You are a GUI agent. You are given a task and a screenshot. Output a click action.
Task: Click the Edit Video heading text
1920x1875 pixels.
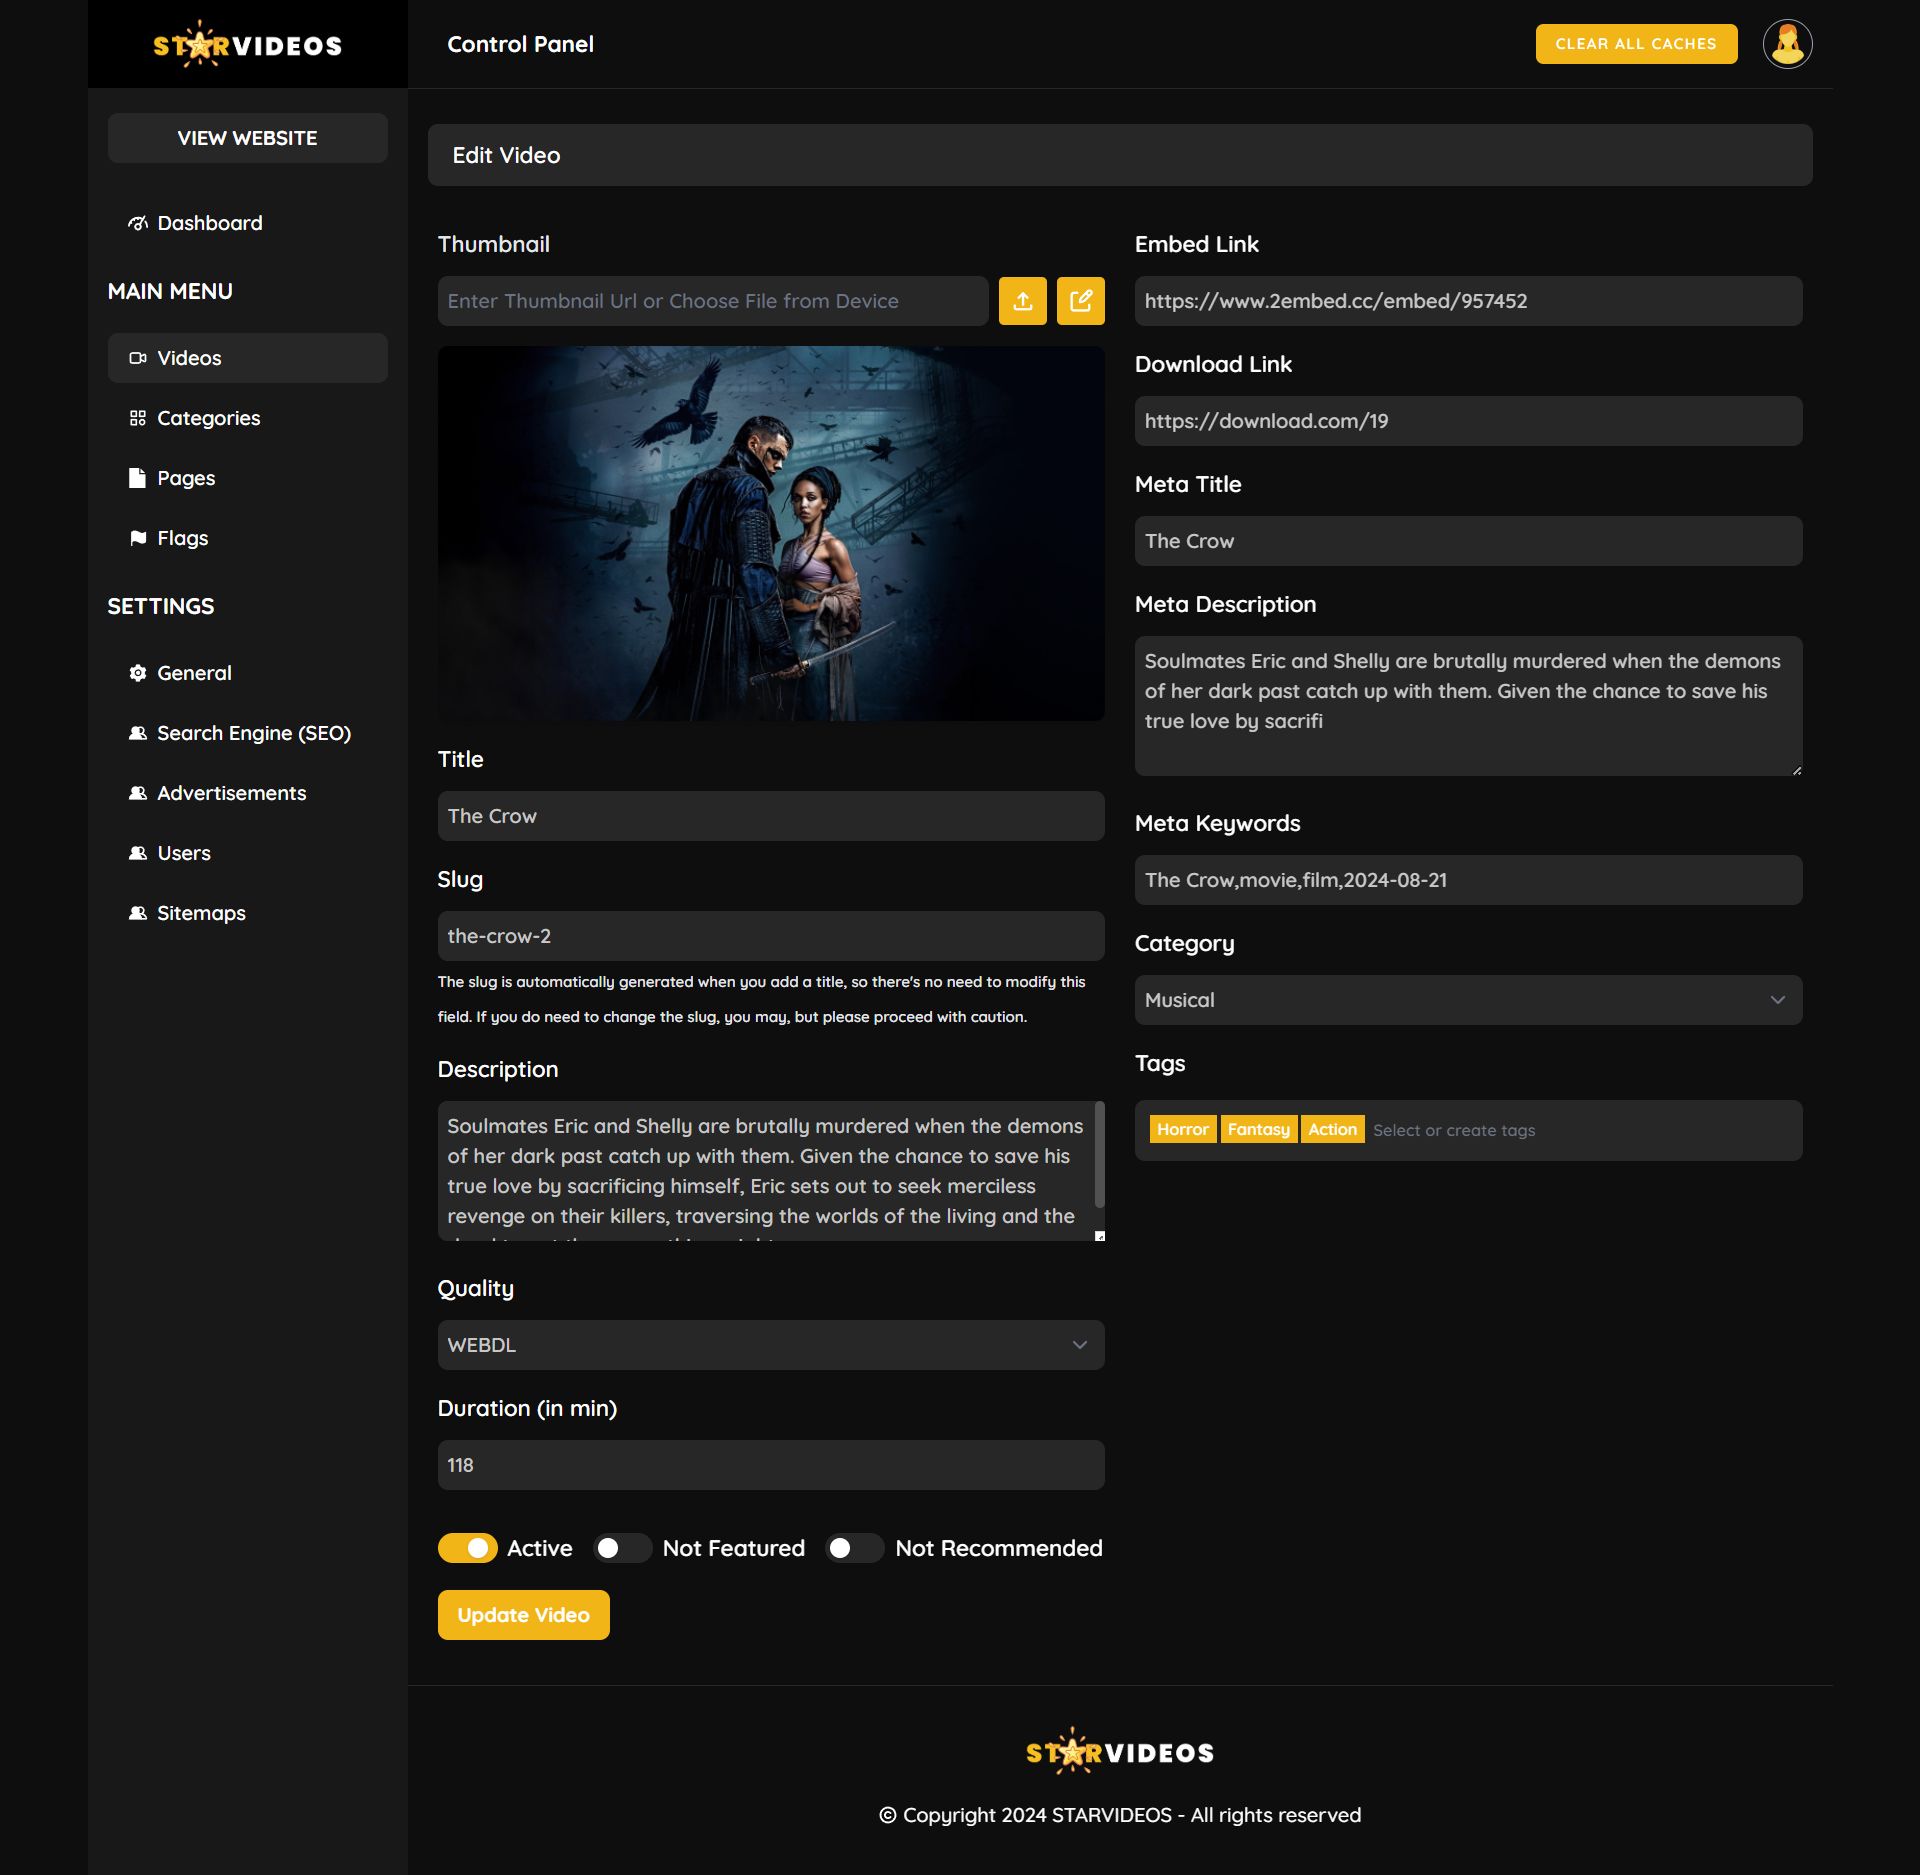[506, 155]
